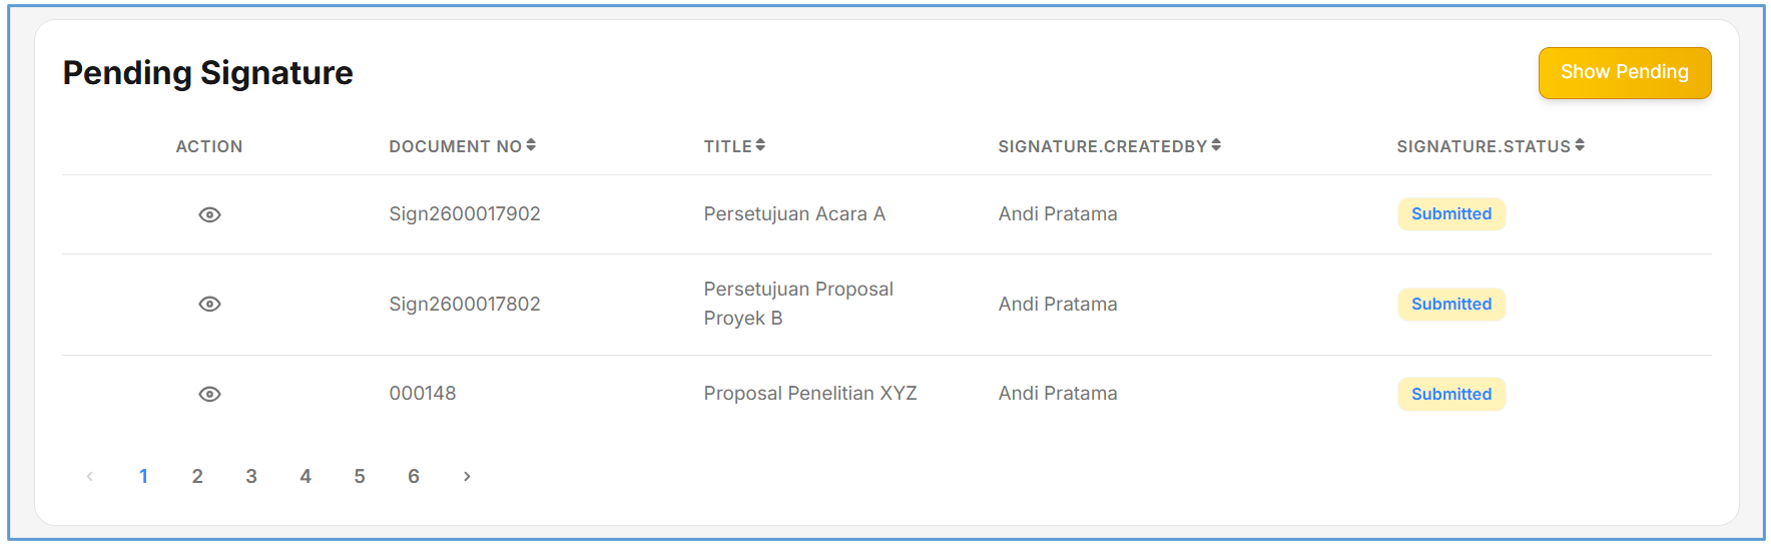
Task: Select the Persetujuan Proposal Proyek B title
Action: pyautogui.click(x=798, y=303)
